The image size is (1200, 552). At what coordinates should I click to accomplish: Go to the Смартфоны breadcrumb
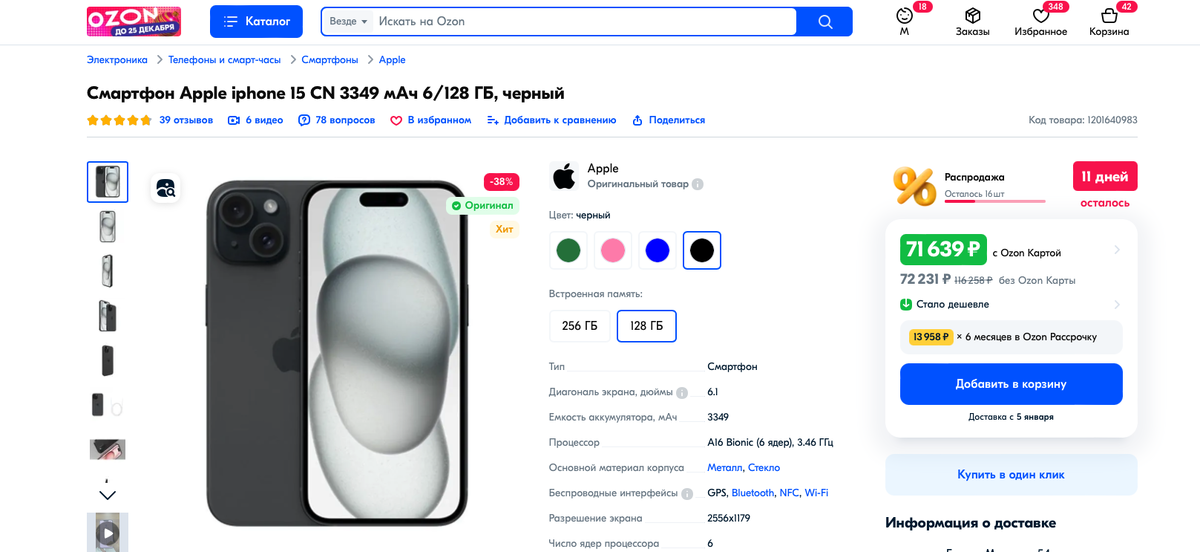(330, 60)
